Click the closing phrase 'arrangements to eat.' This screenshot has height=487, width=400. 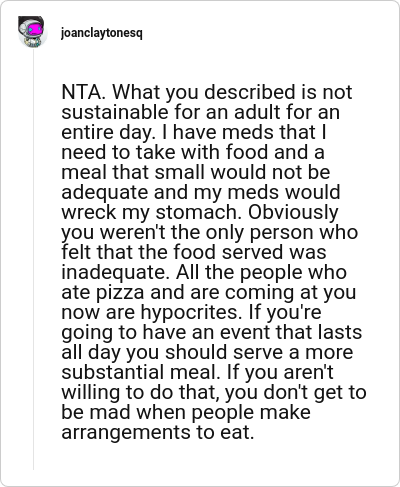click(x=158, y=433)
